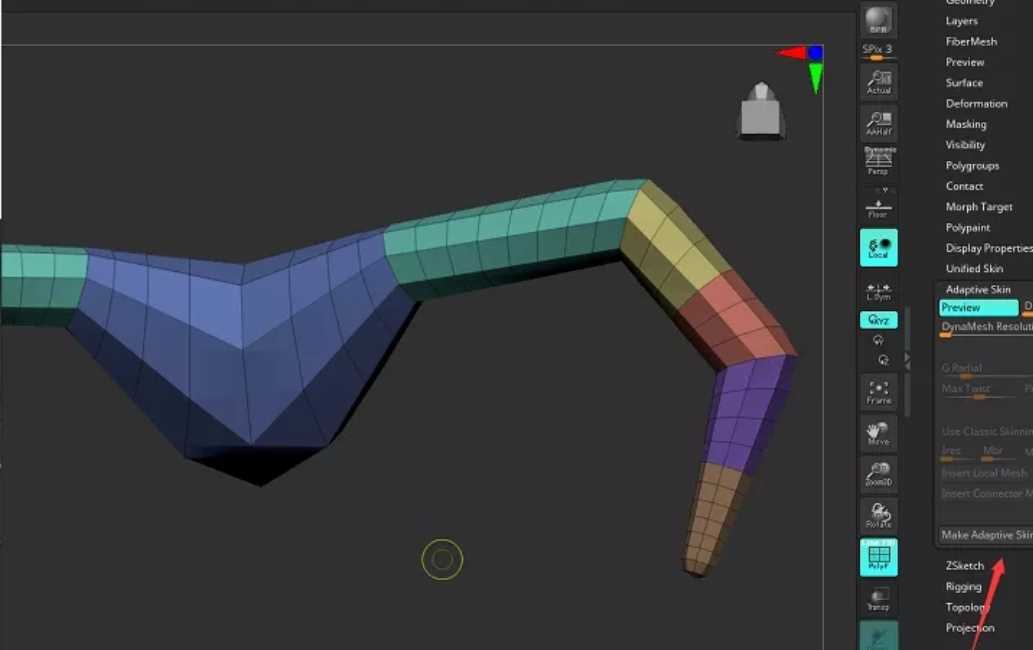Open the Projection subpalette

tap(970, 628)
